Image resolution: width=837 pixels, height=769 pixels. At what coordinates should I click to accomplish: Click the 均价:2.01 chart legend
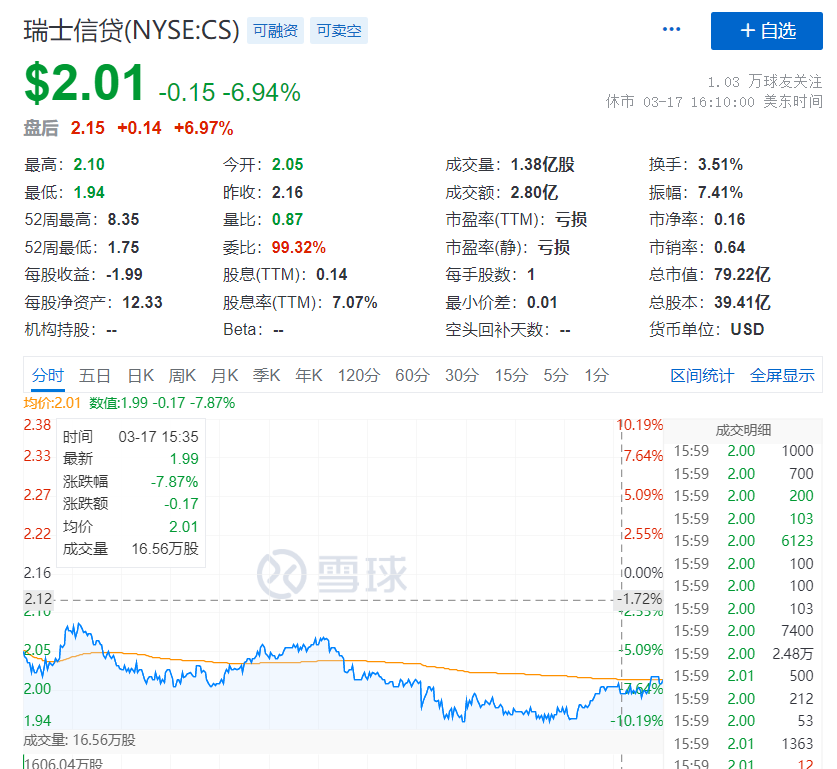52,403
